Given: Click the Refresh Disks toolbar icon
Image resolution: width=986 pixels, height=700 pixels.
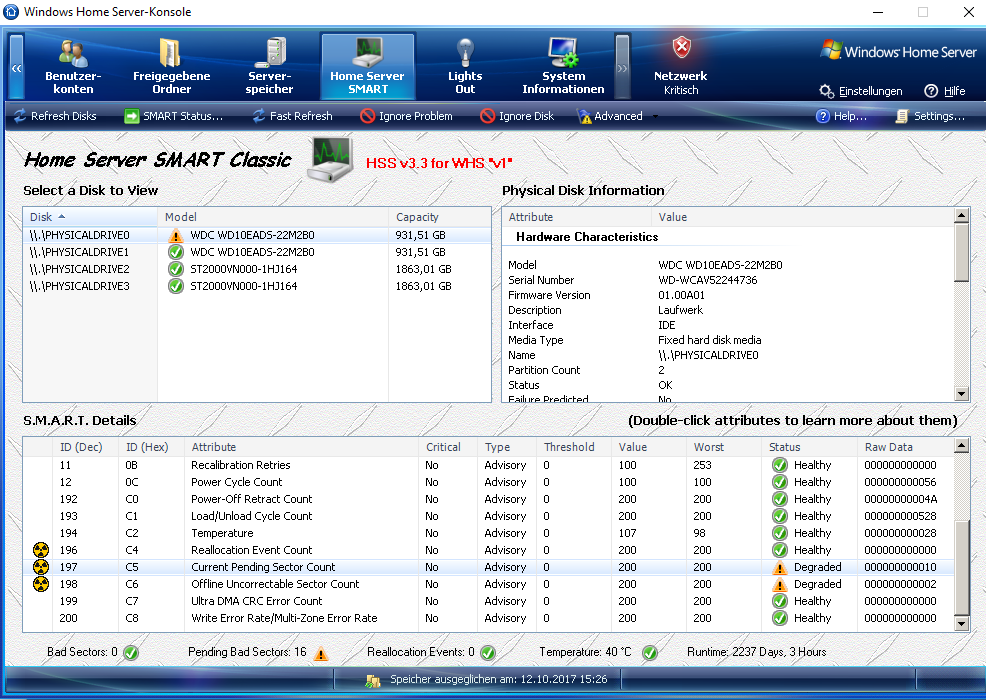Looking at the screenshot, I should [20, 116].
